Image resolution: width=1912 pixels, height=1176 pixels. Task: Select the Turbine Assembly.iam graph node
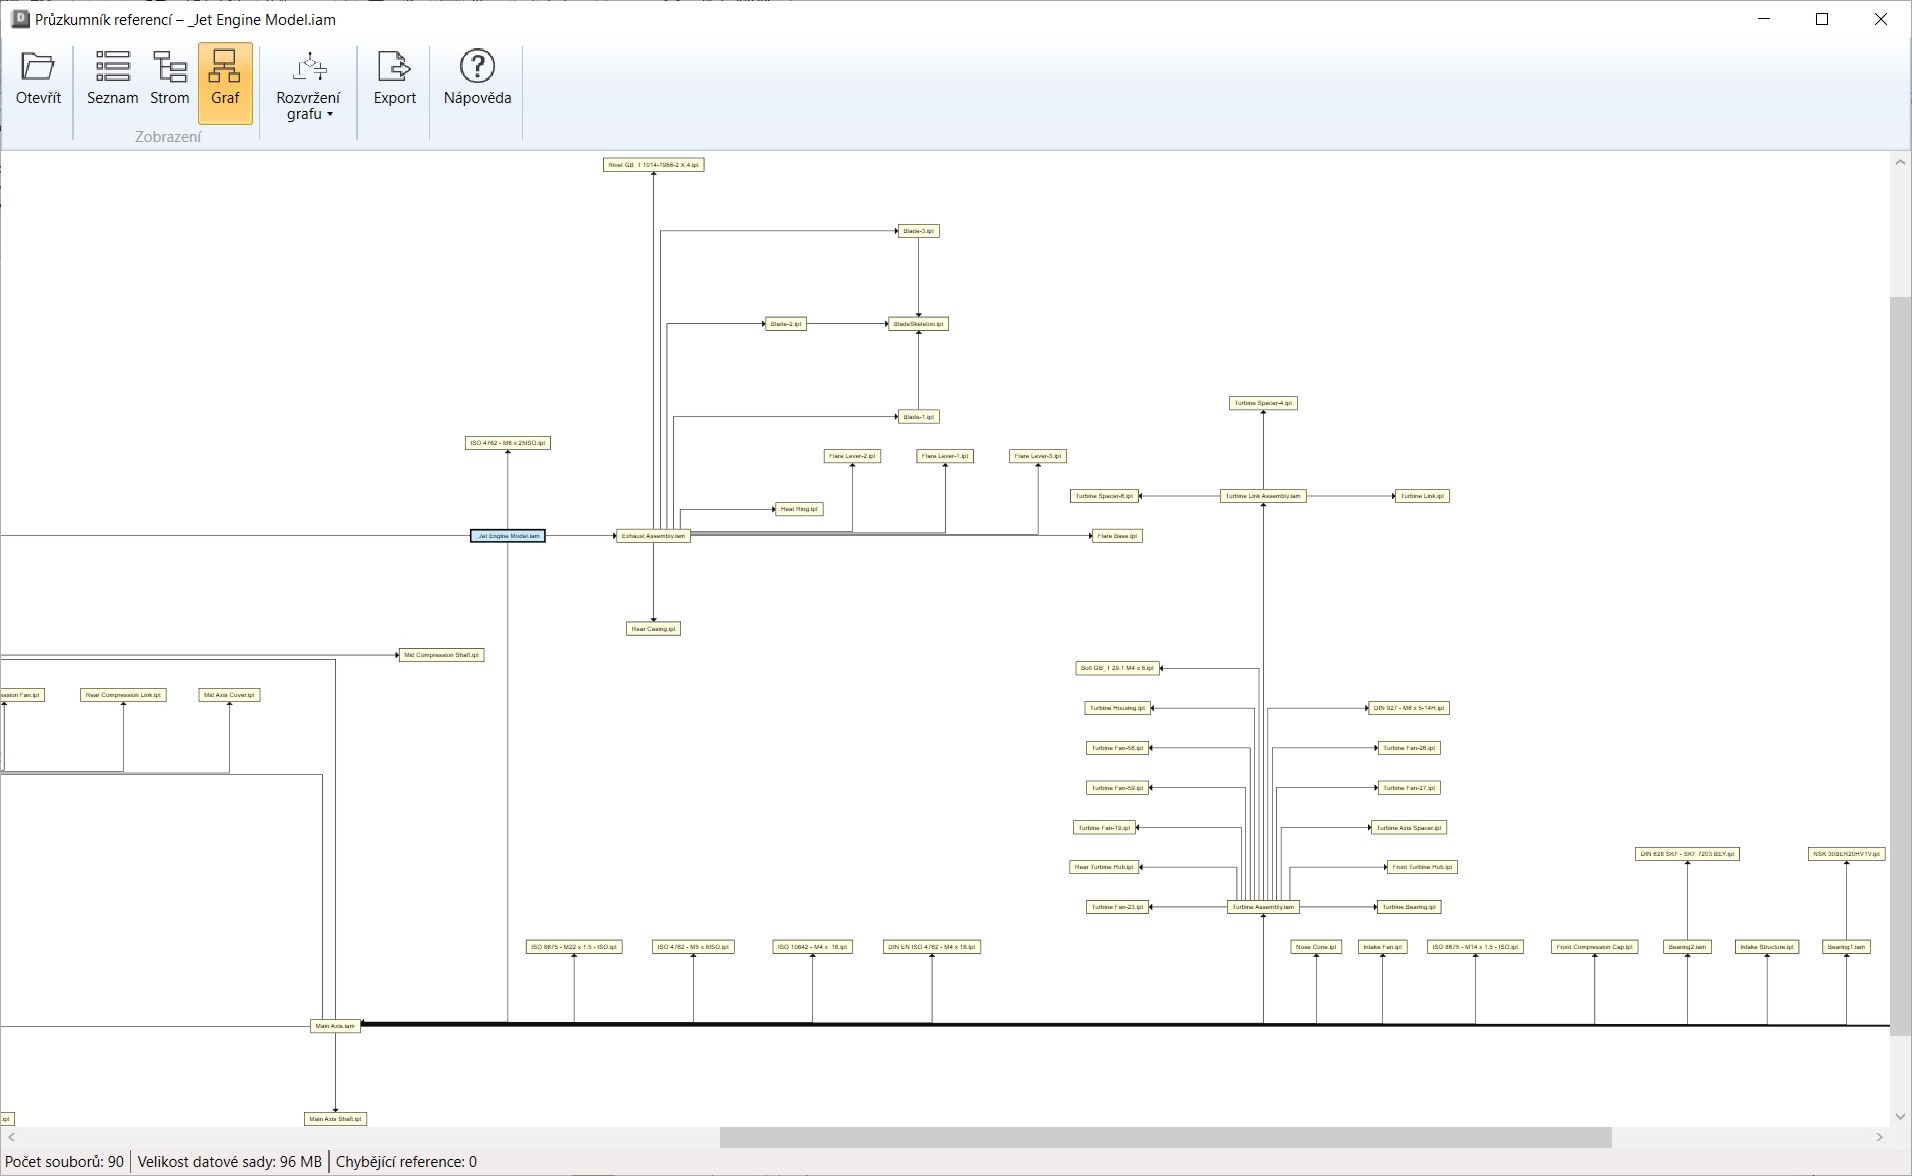[x=1263, y=907]
